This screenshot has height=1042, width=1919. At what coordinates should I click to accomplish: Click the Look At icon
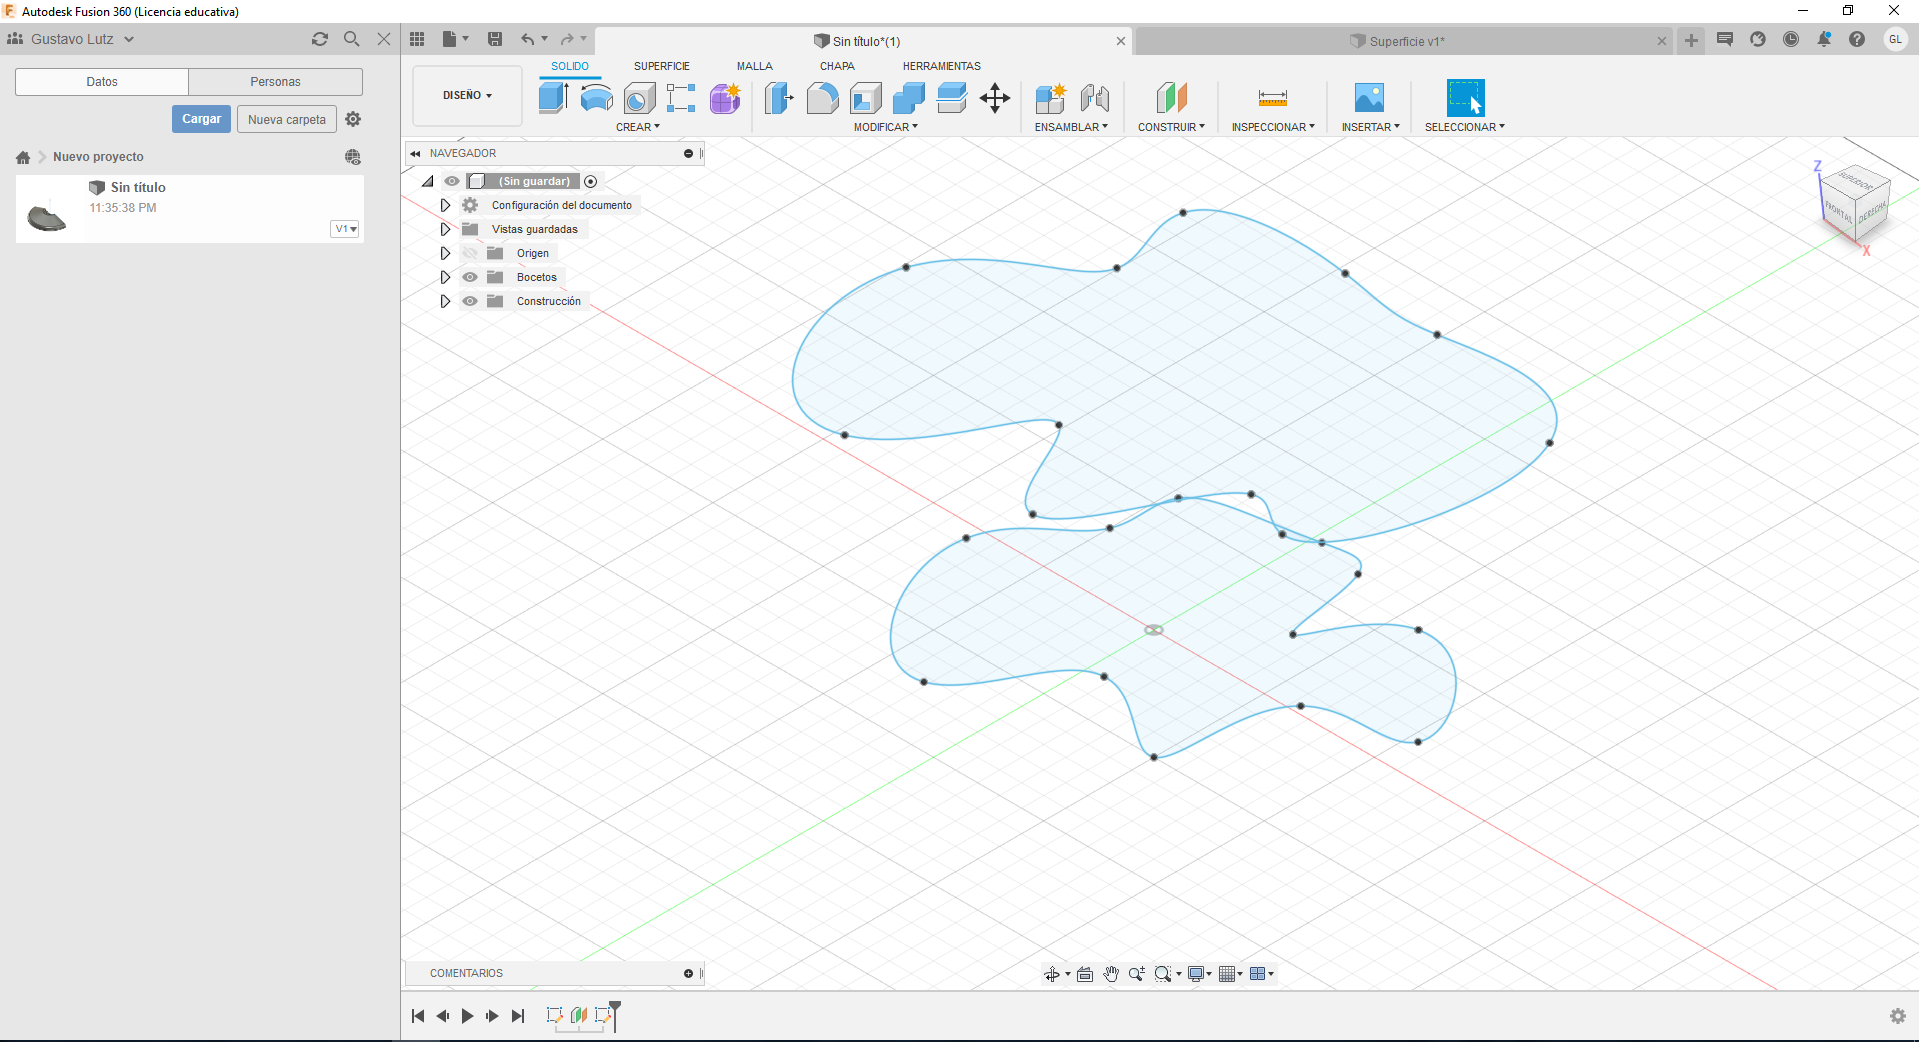click(1085, 974)
